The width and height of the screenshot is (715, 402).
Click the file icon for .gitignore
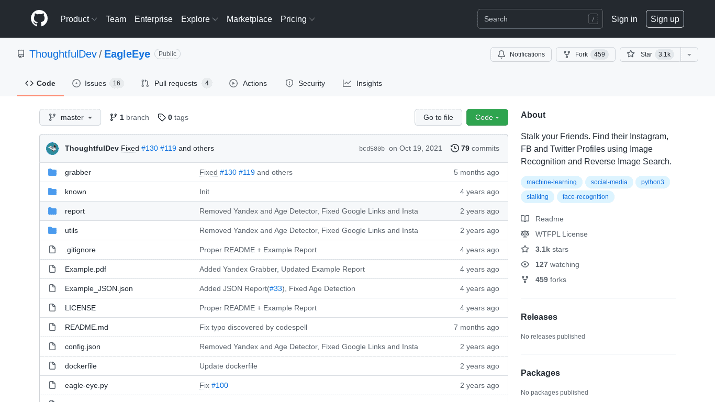click(x=52, y=249)
